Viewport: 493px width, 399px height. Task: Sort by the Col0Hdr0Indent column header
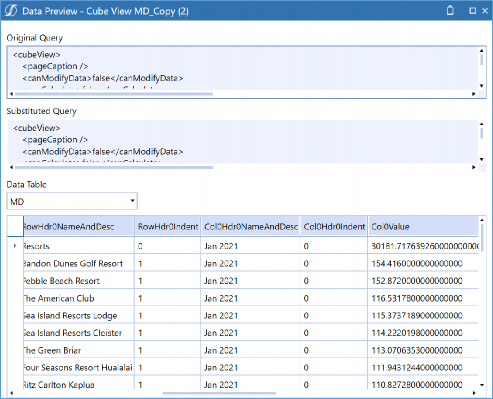click(334, 227)
